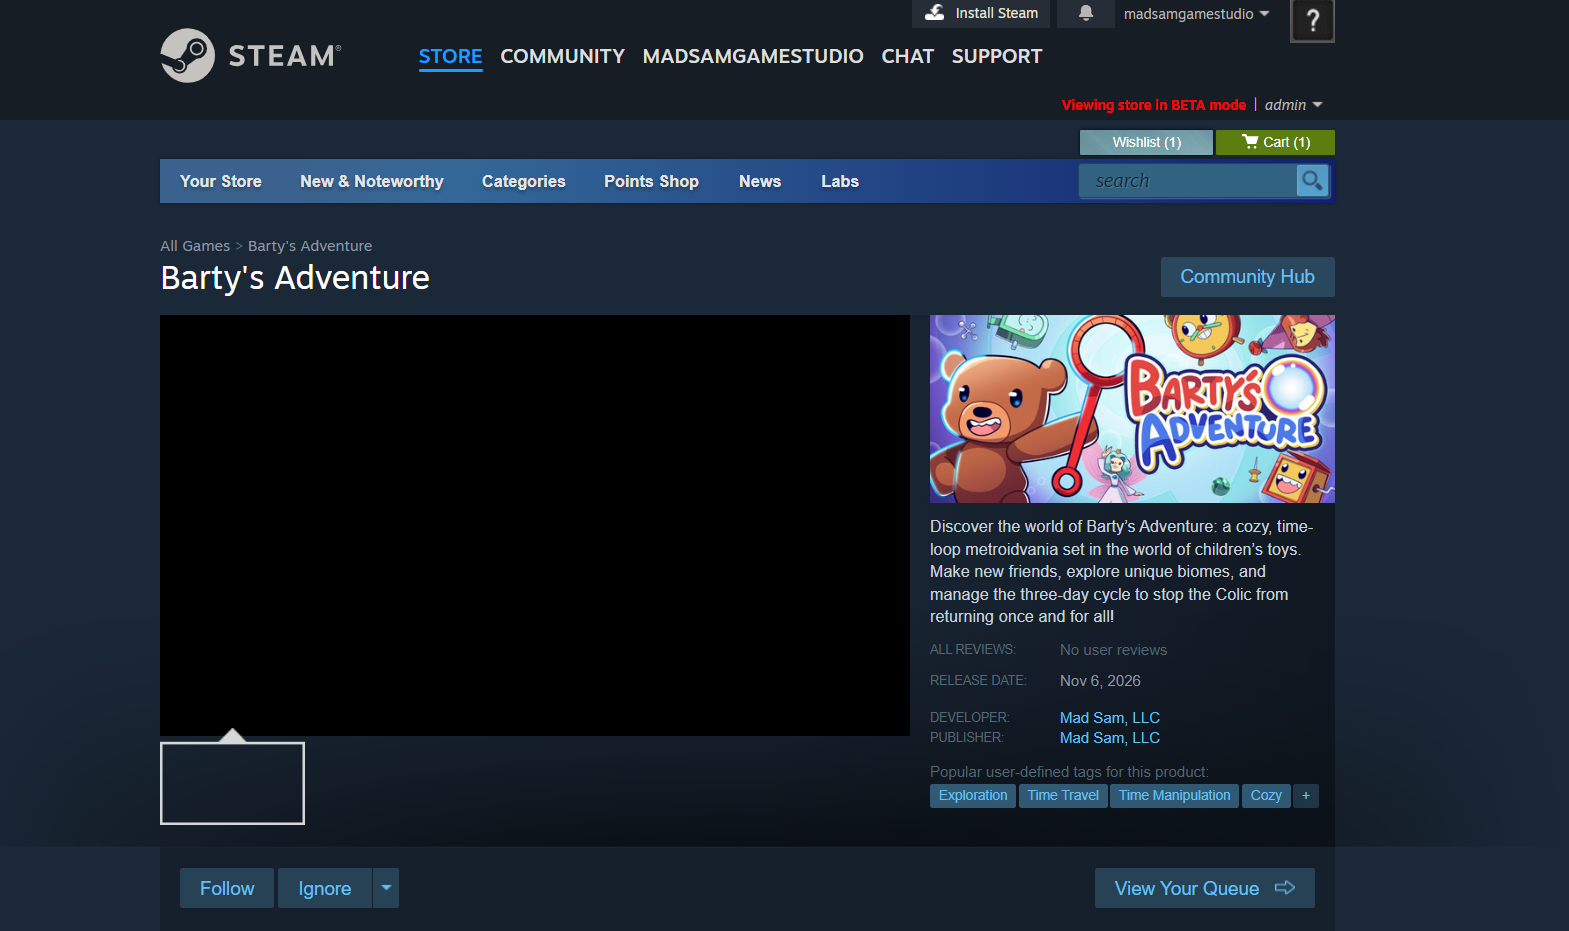Open the STORE menu

click(450, 56)
